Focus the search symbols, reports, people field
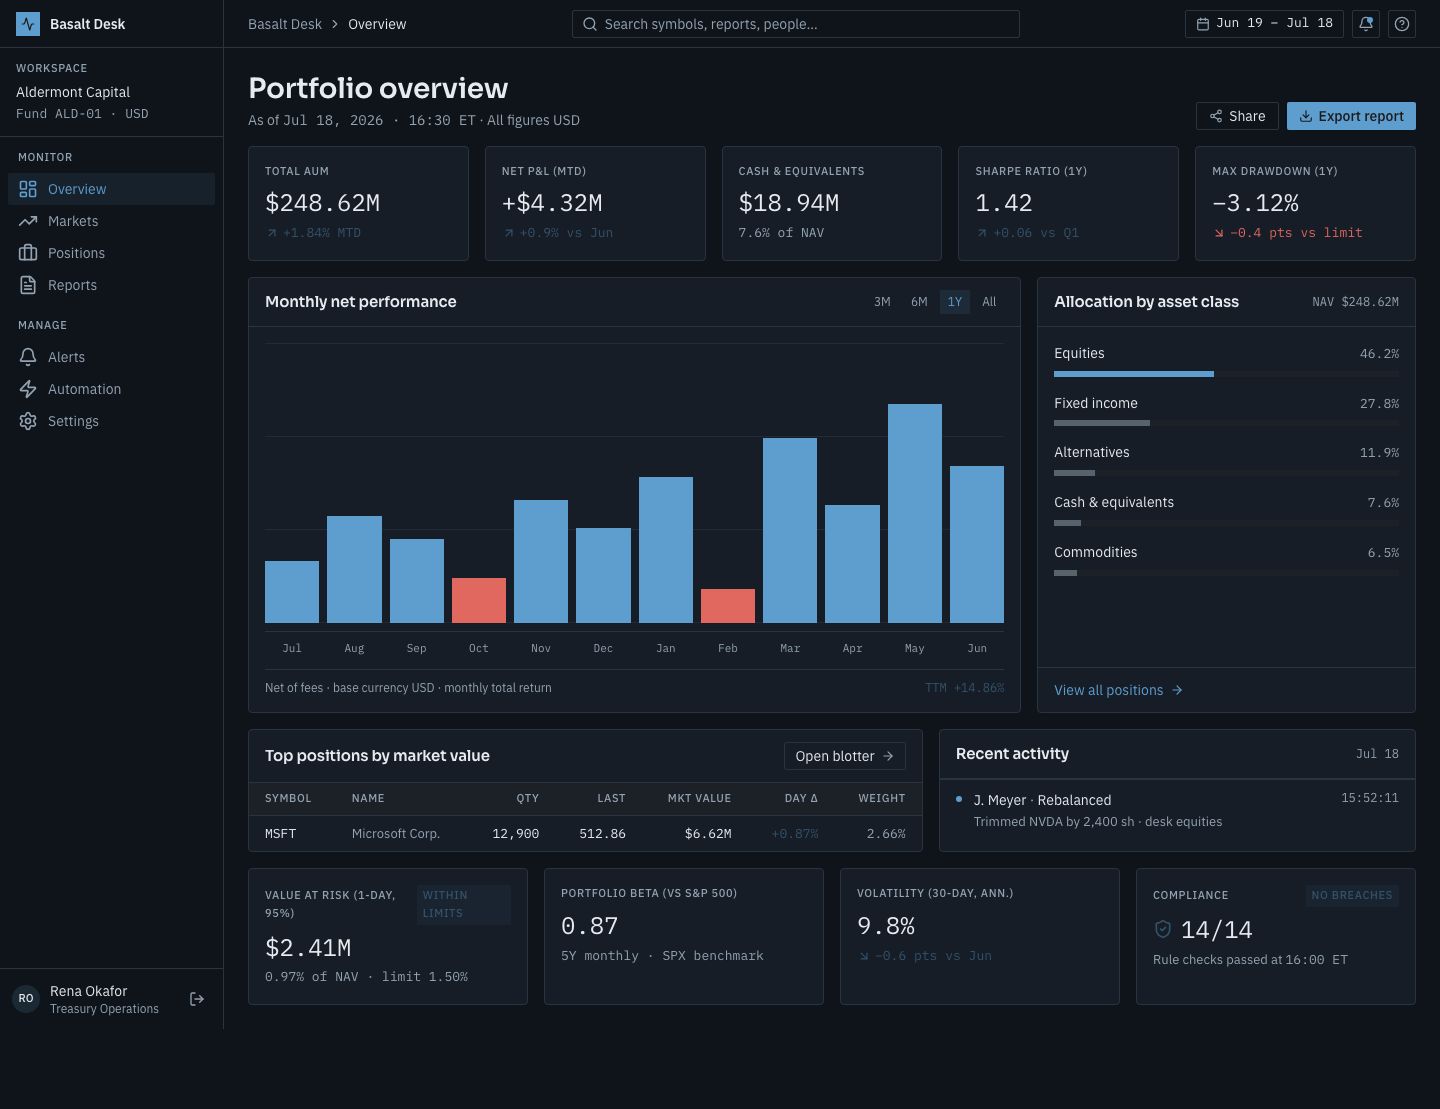1440x1109 pixels. coord(796,24)
